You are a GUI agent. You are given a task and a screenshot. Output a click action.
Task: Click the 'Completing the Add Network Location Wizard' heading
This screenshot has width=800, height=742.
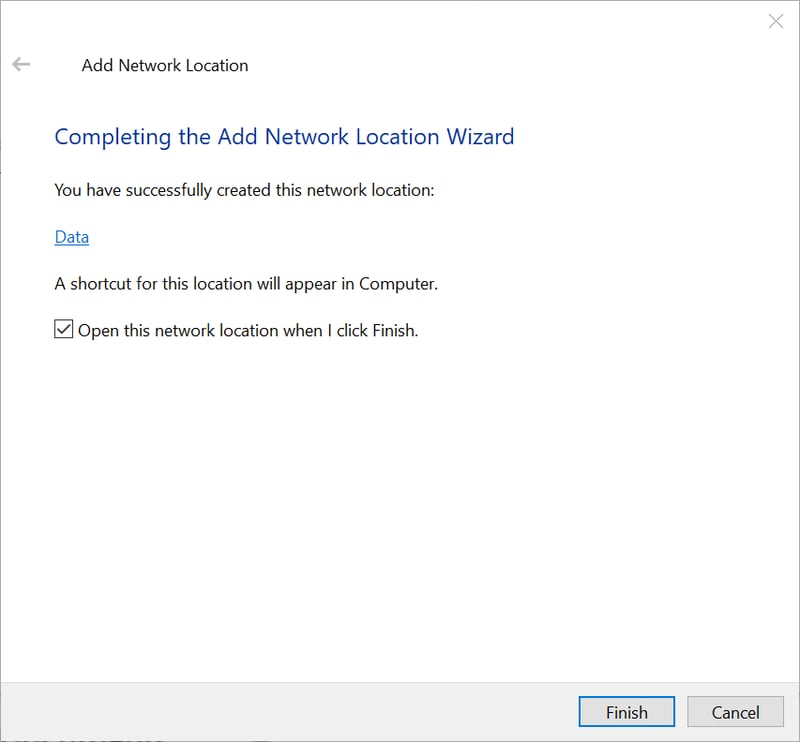[x=284, y=137]
